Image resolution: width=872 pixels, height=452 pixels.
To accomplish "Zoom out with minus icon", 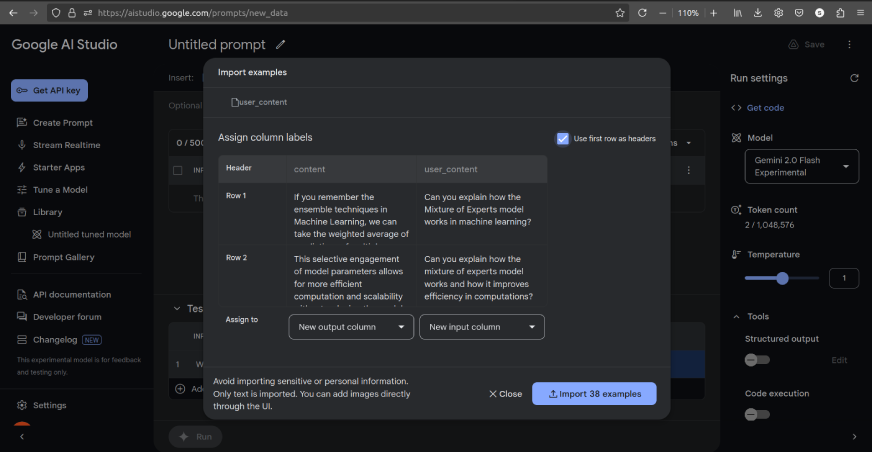I will tap(662, 13).
